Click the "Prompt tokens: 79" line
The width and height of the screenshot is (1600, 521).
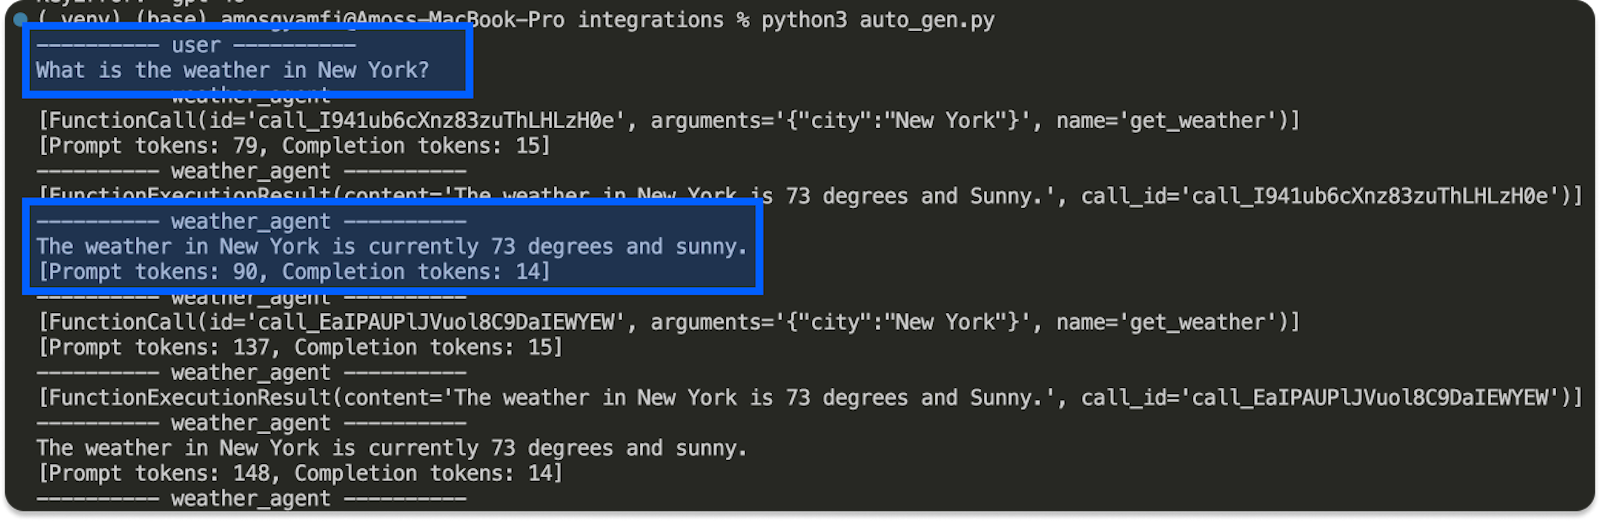pyautogui.click(x=294, y=146)
